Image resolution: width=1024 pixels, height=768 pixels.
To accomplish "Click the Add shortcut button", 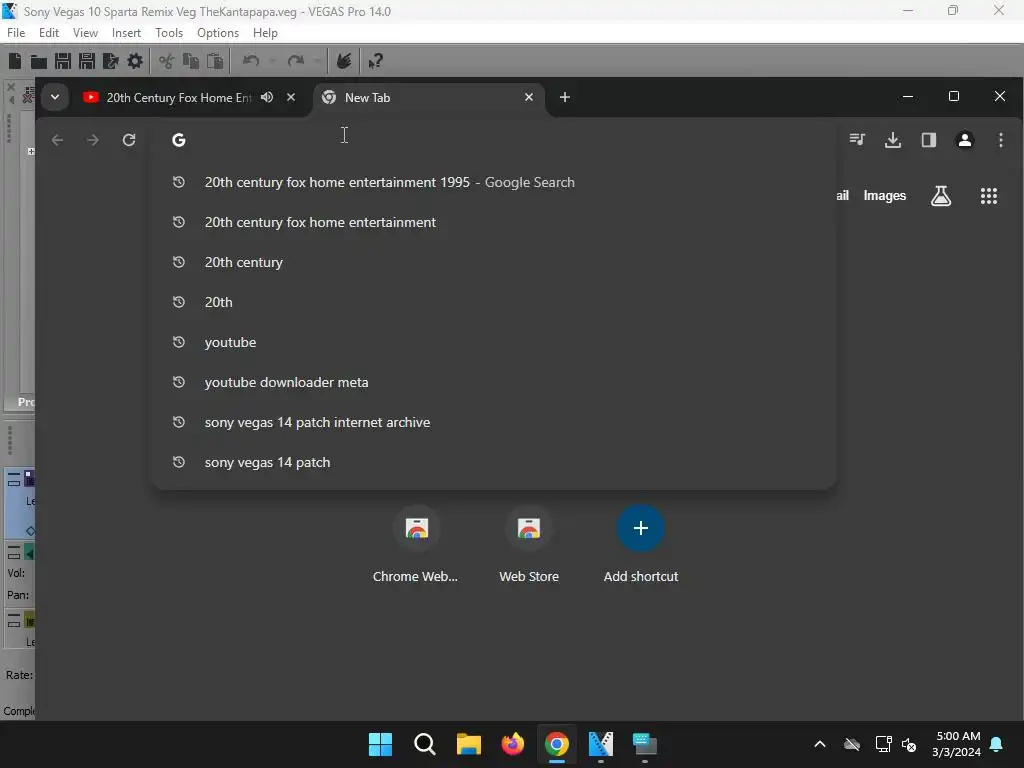I will (641, 545).
